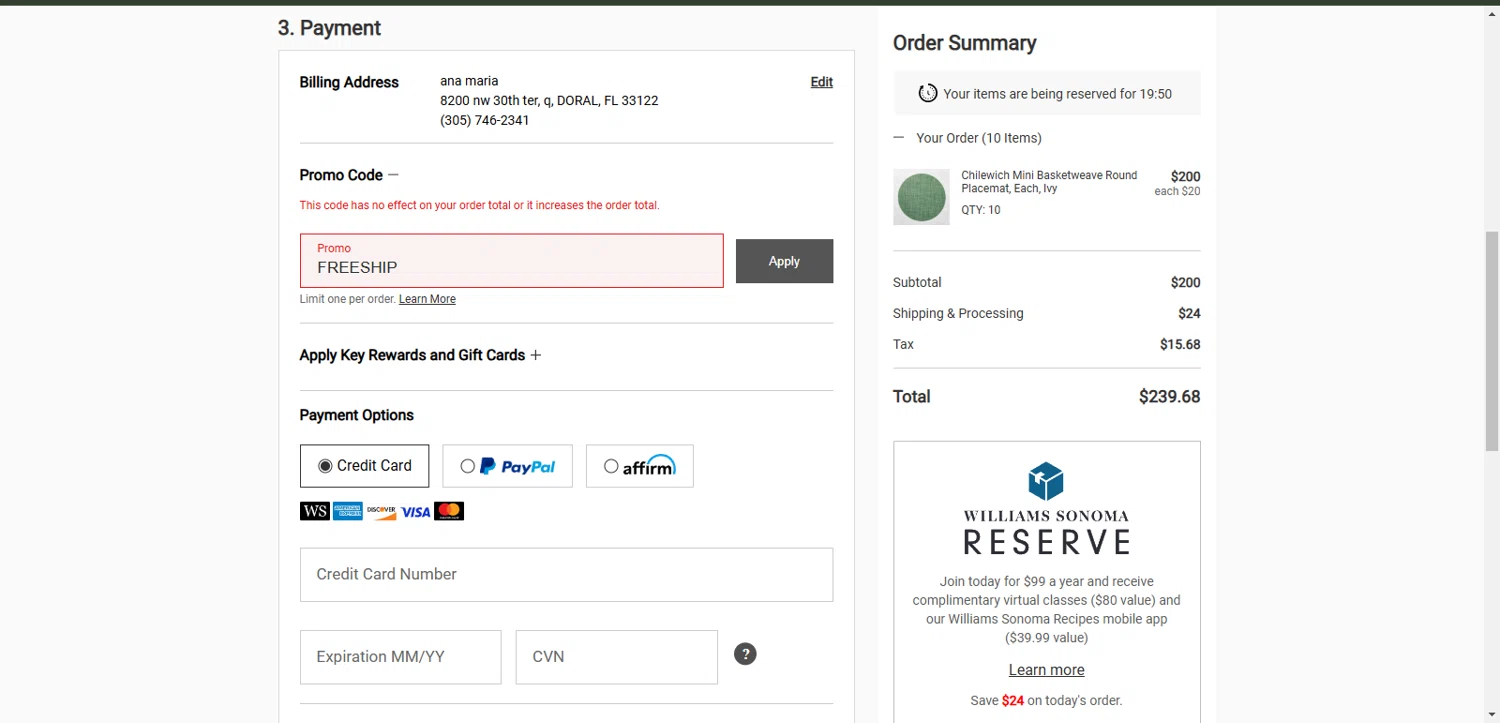
Task: Collapse the Promo Code section
Action: [x=393, y=174]
